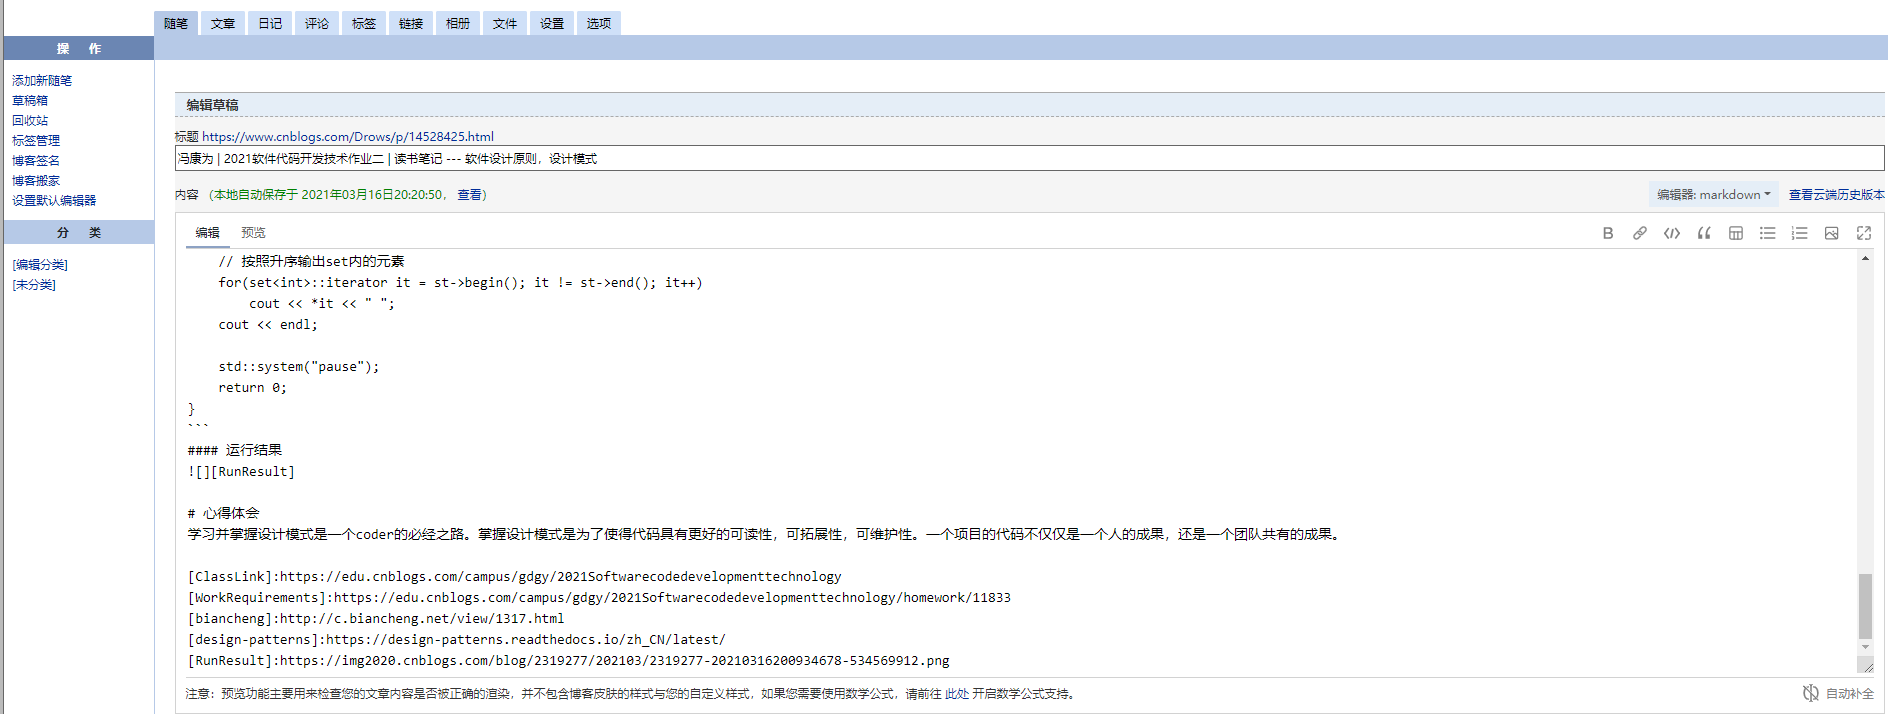Click the 'std::system("pause");' code line
The image size is (1888, 714).
(x=299, y=366)
